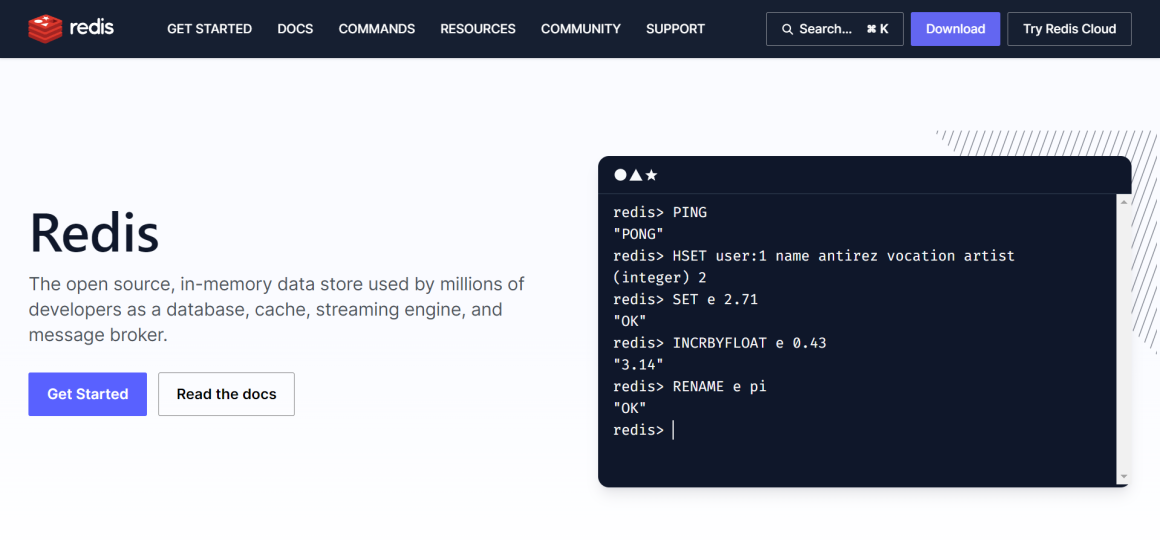Click the circle icon in the terminal header
The image size is (1160, 540).
(620, 175)
